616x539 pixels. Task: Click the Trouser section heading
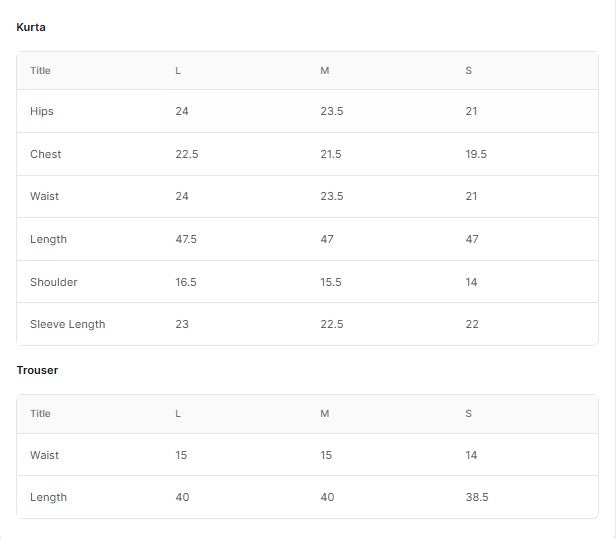click(37, 370)
